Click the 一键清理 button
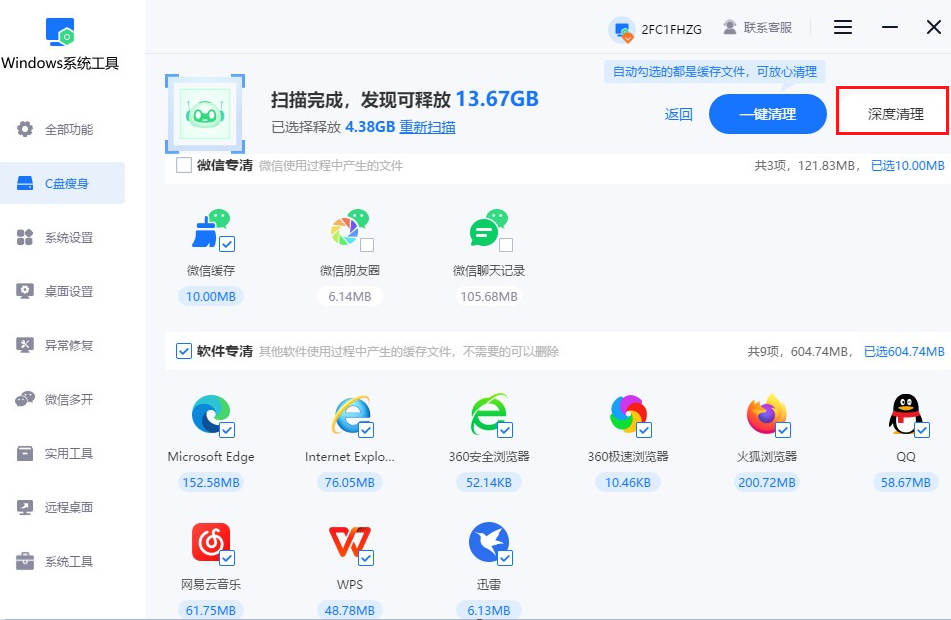Viewport: 951px width, 620px height. [x=767, y=114]
